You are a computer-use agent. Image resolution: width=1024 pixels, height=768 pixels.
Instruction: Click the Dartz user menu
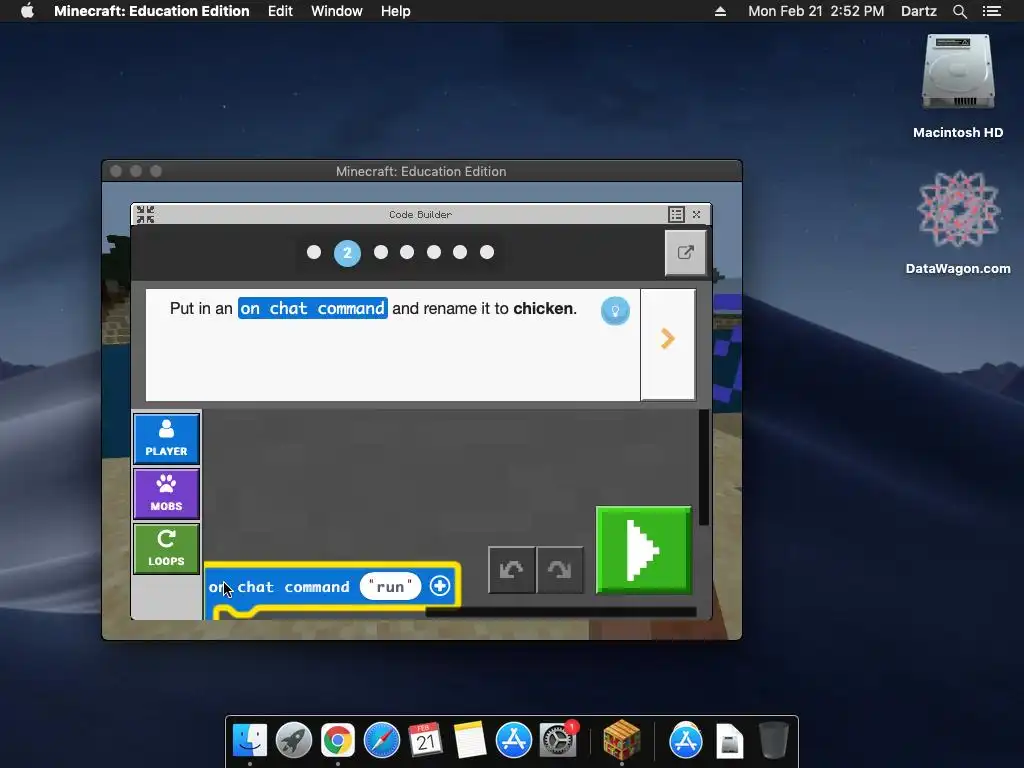pyautogui.click(x=918, y=11)
